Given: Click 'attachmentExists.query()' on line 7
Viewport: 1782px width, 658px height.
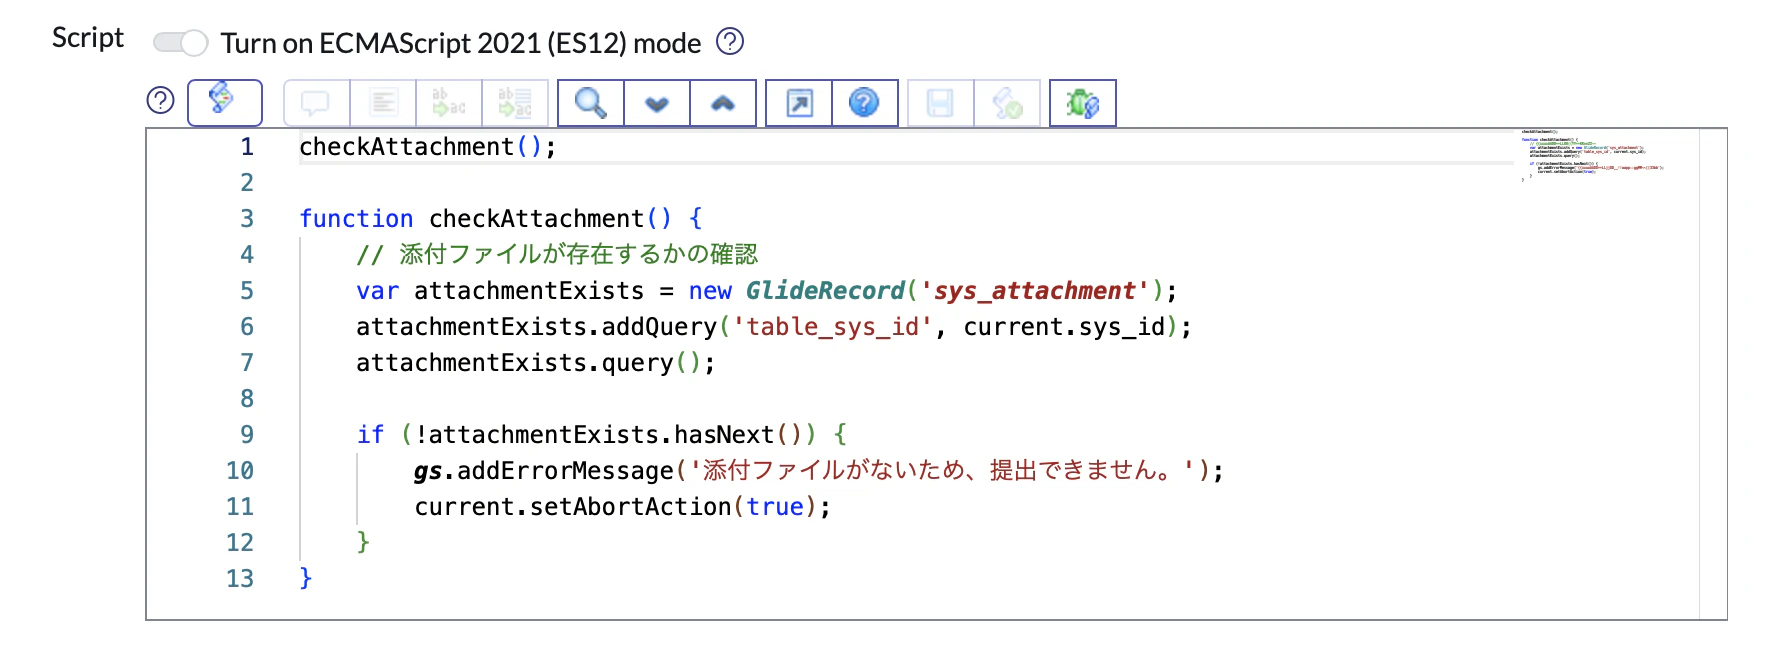Looking at the screenshot, I should [529, 362].
